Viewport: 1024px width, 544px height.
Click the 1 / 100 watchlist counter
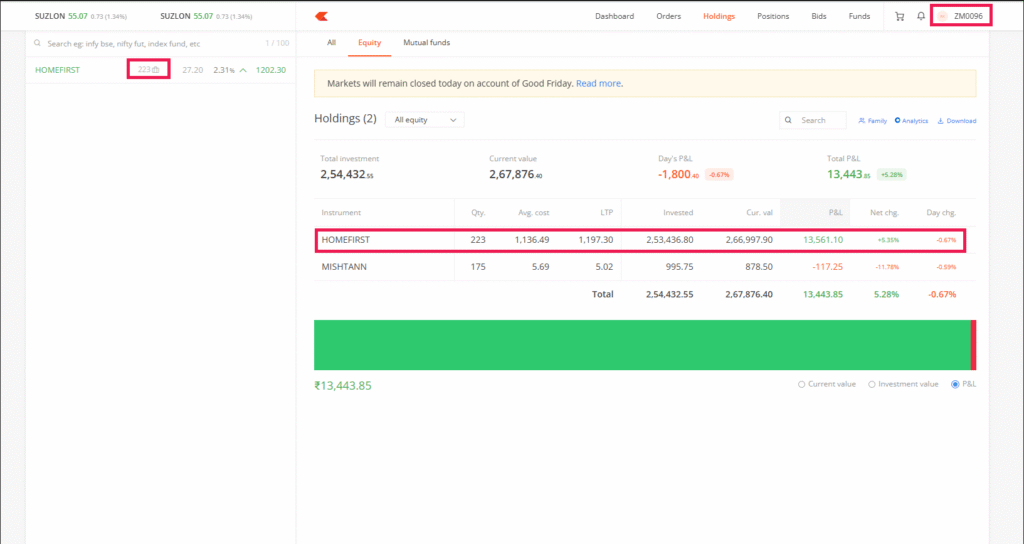tap(277, 44)
